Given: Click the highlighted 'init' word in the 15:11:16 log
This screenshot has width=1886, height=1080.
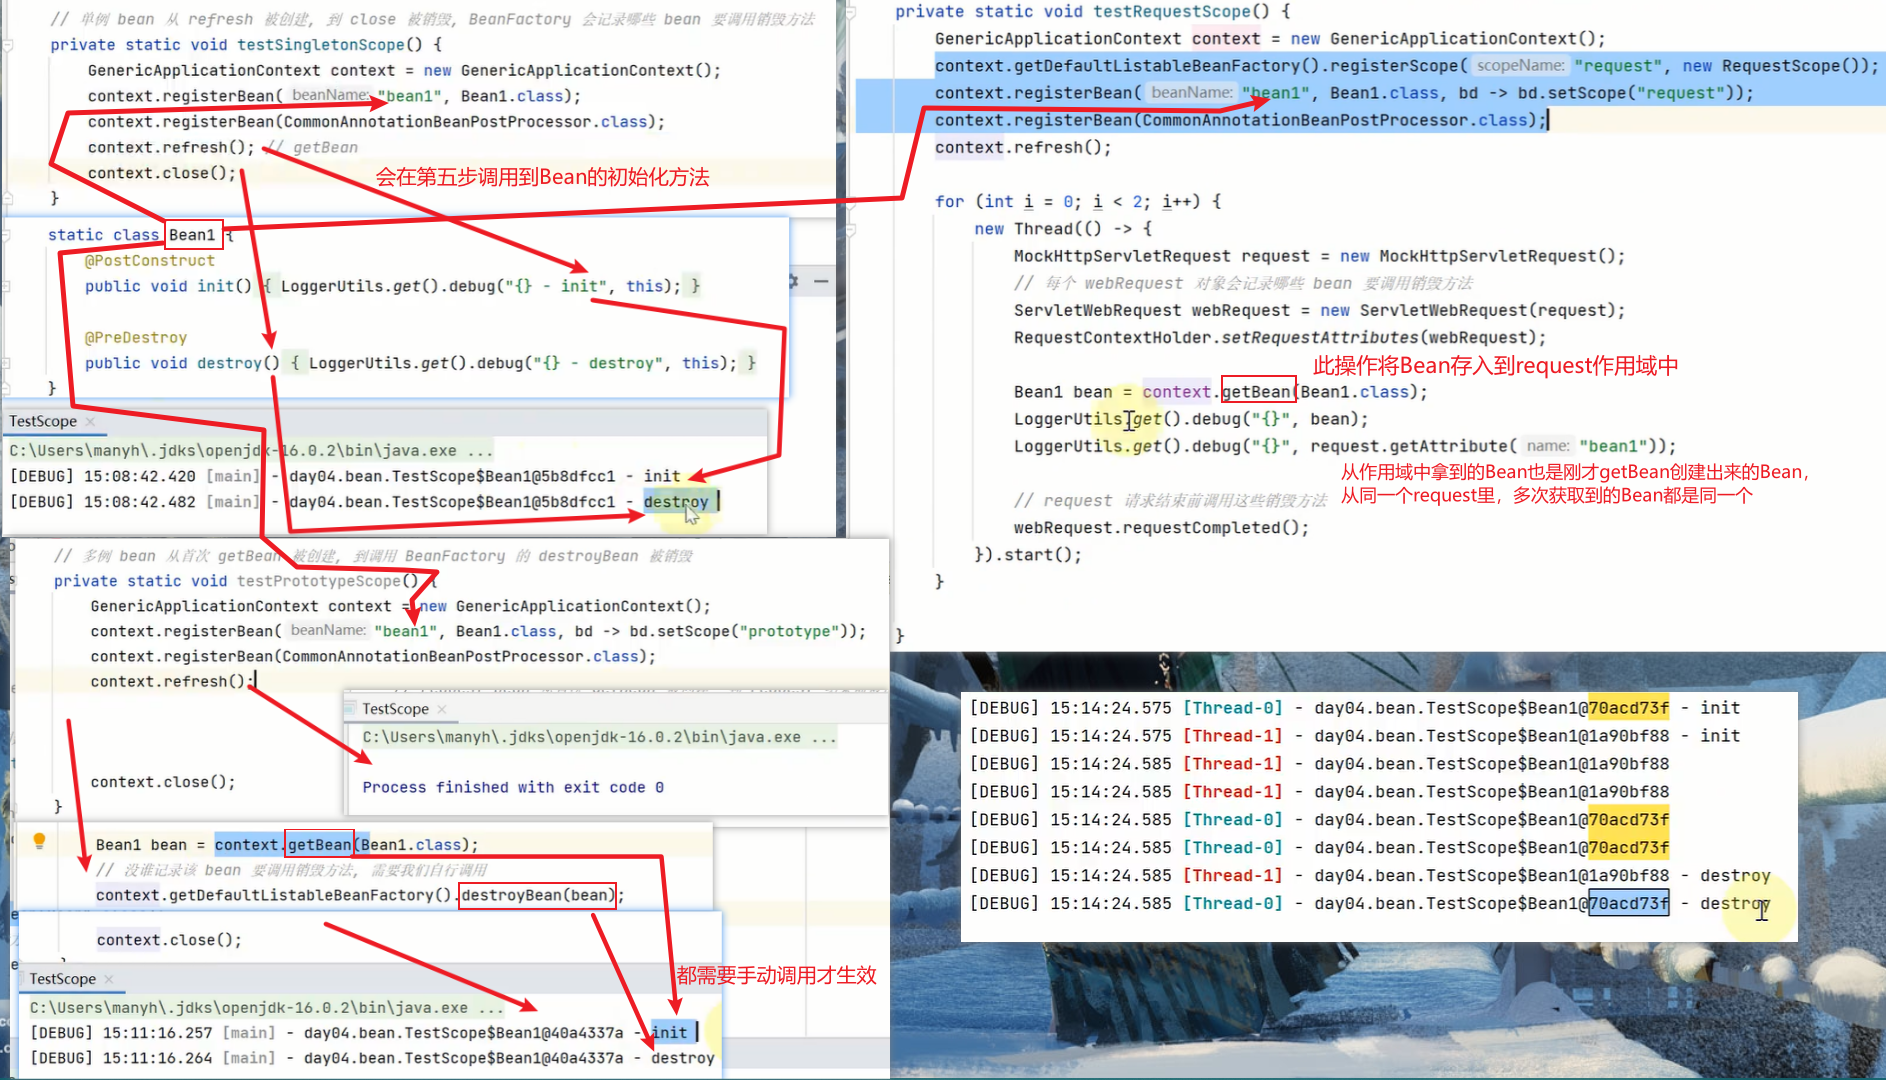Looking at the screenshot, I should (669, 1032).
